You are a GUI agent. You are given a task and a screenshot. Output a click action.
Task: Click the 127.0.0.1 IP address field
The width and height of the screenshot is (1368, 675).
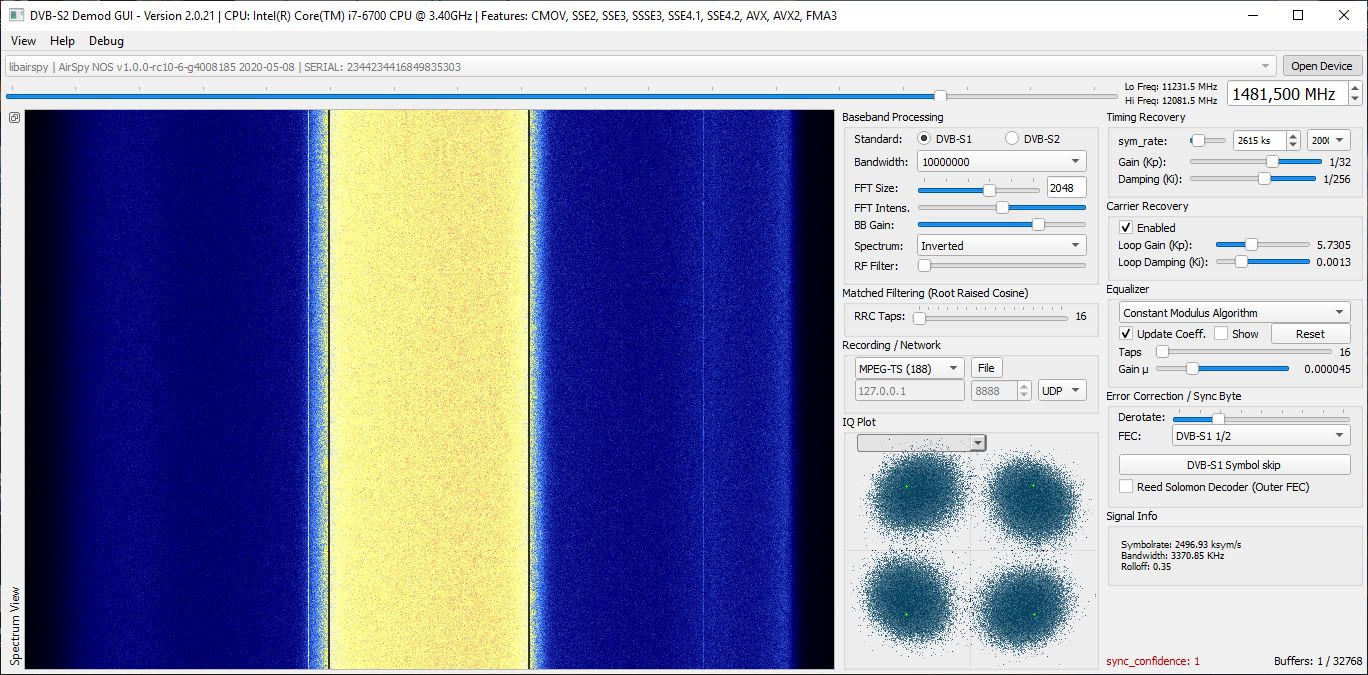909,391
